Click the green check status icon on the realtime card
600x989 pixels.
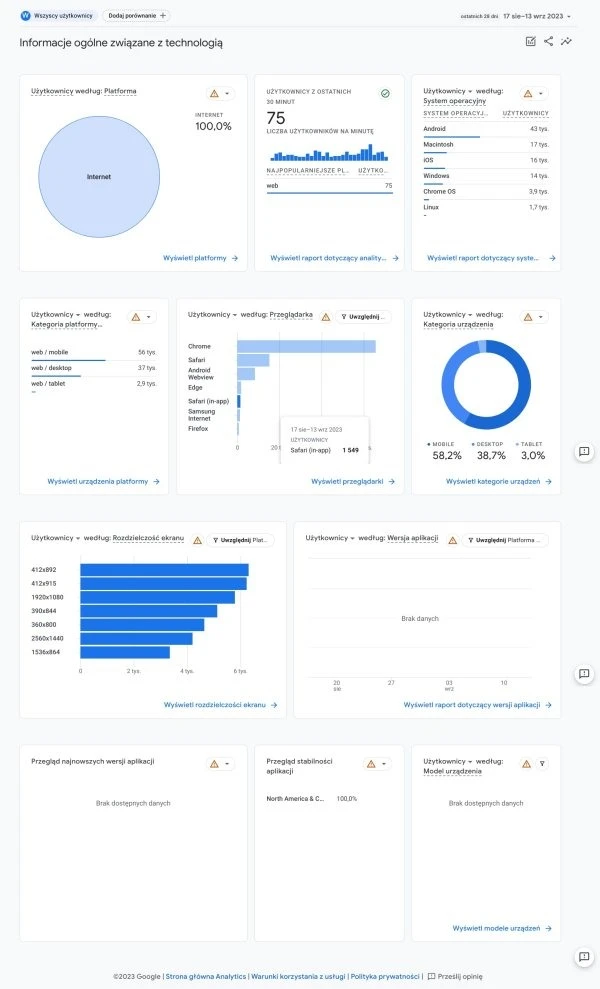(x=385, y=93)
